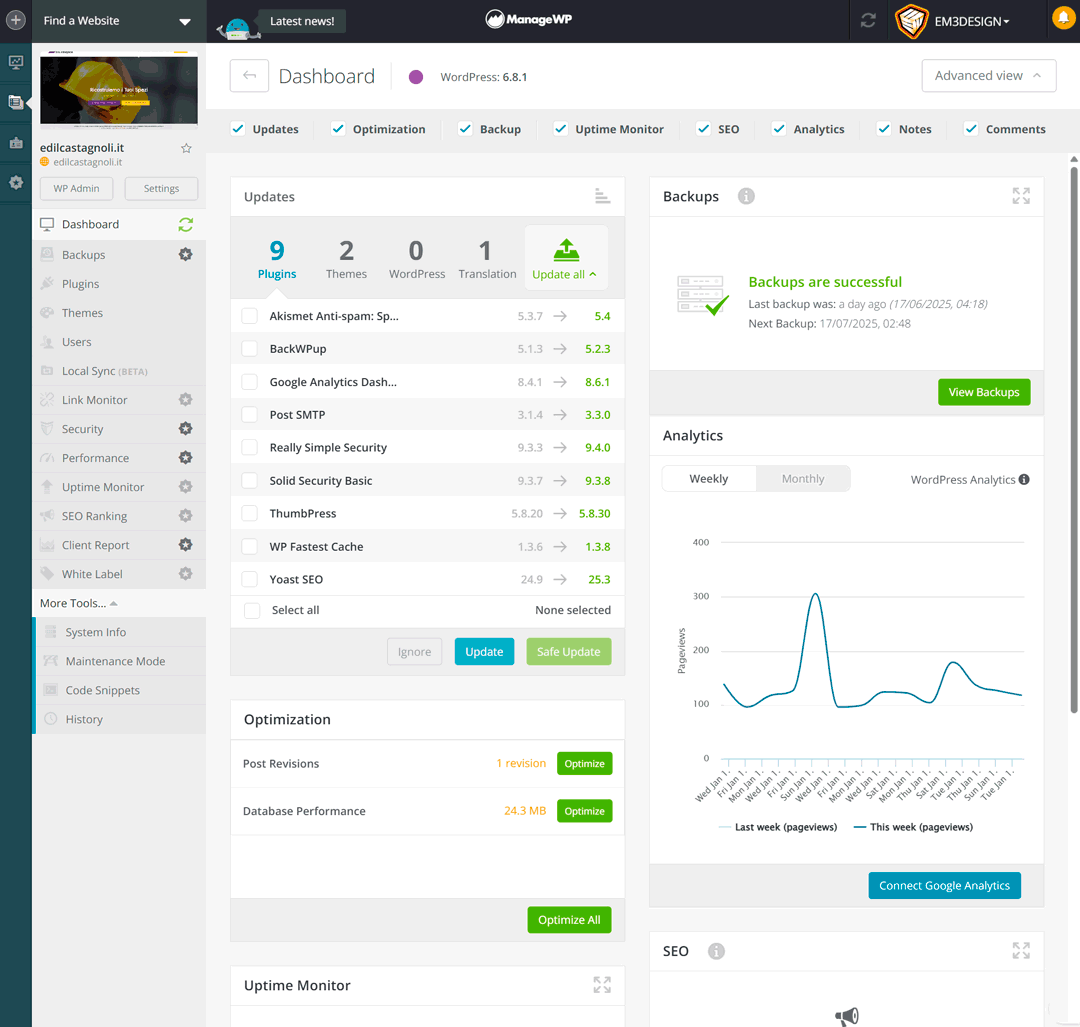
Task: Click the View Backups button
Action: pos(983,392)
